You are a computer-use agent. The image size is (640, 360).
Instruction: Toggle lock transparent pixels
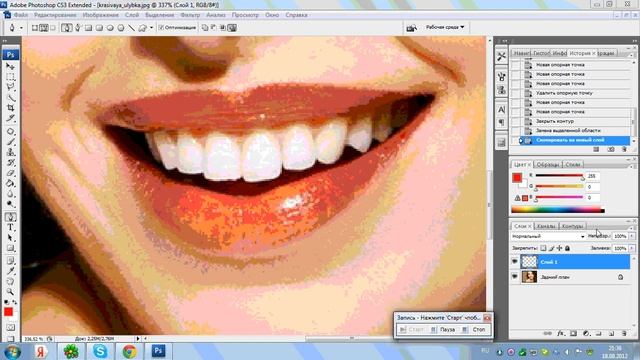click(543, 248)
